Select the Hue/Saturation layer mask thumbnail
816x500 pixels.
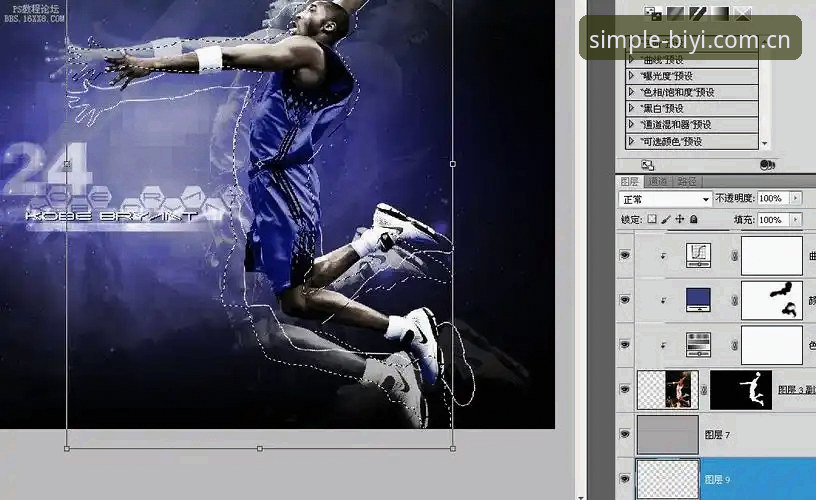tap(772, 345)
